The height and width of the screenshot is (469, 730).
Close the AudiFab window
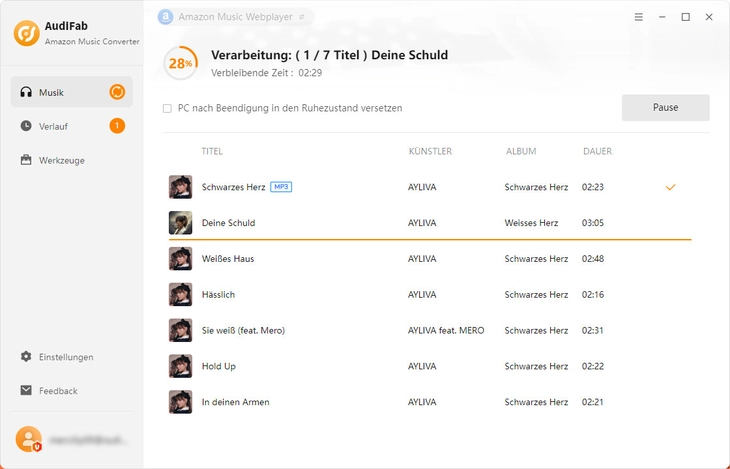(709, 17)
